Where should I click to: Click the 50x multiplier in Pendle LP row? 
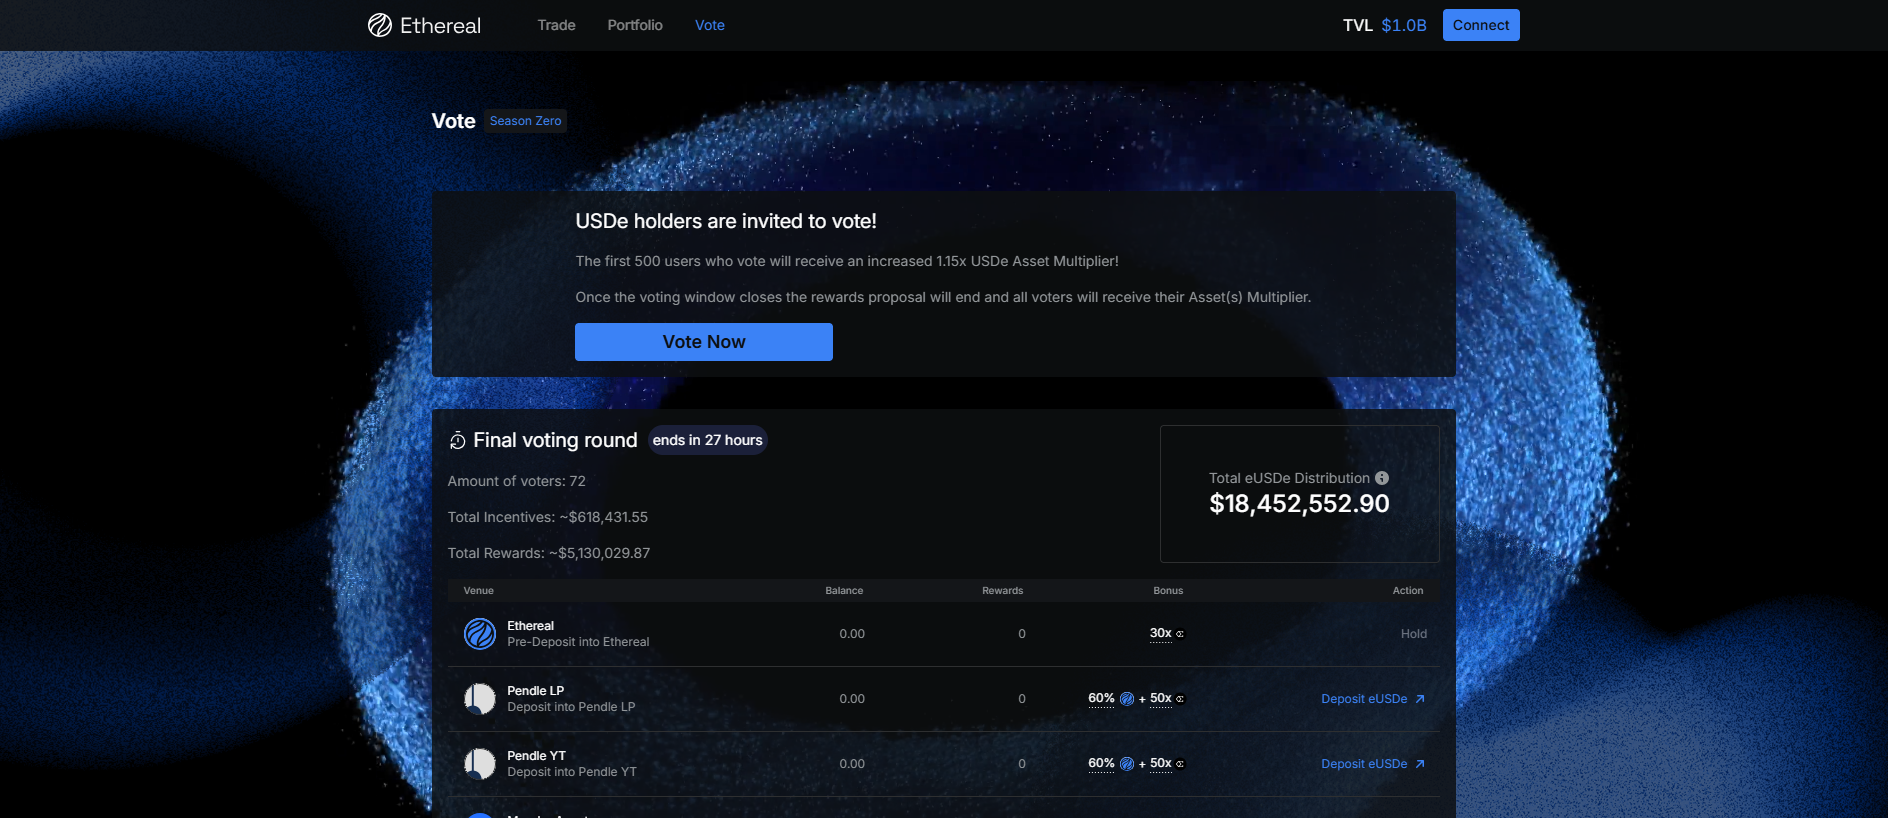[1160, 698]
